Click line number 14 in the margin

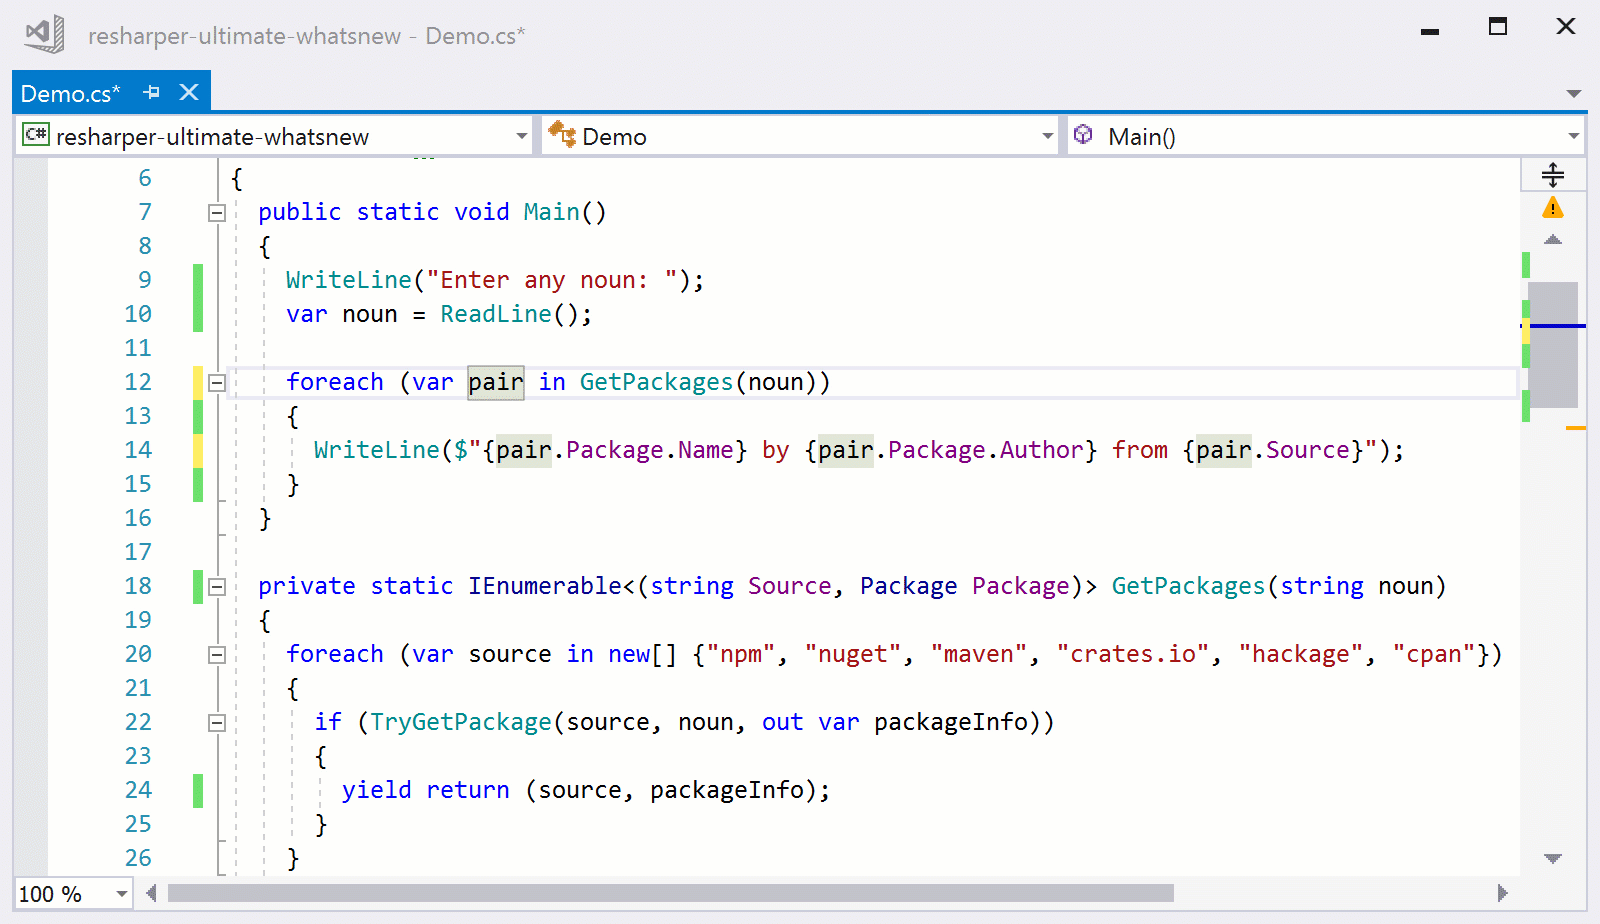pos(138,450)
